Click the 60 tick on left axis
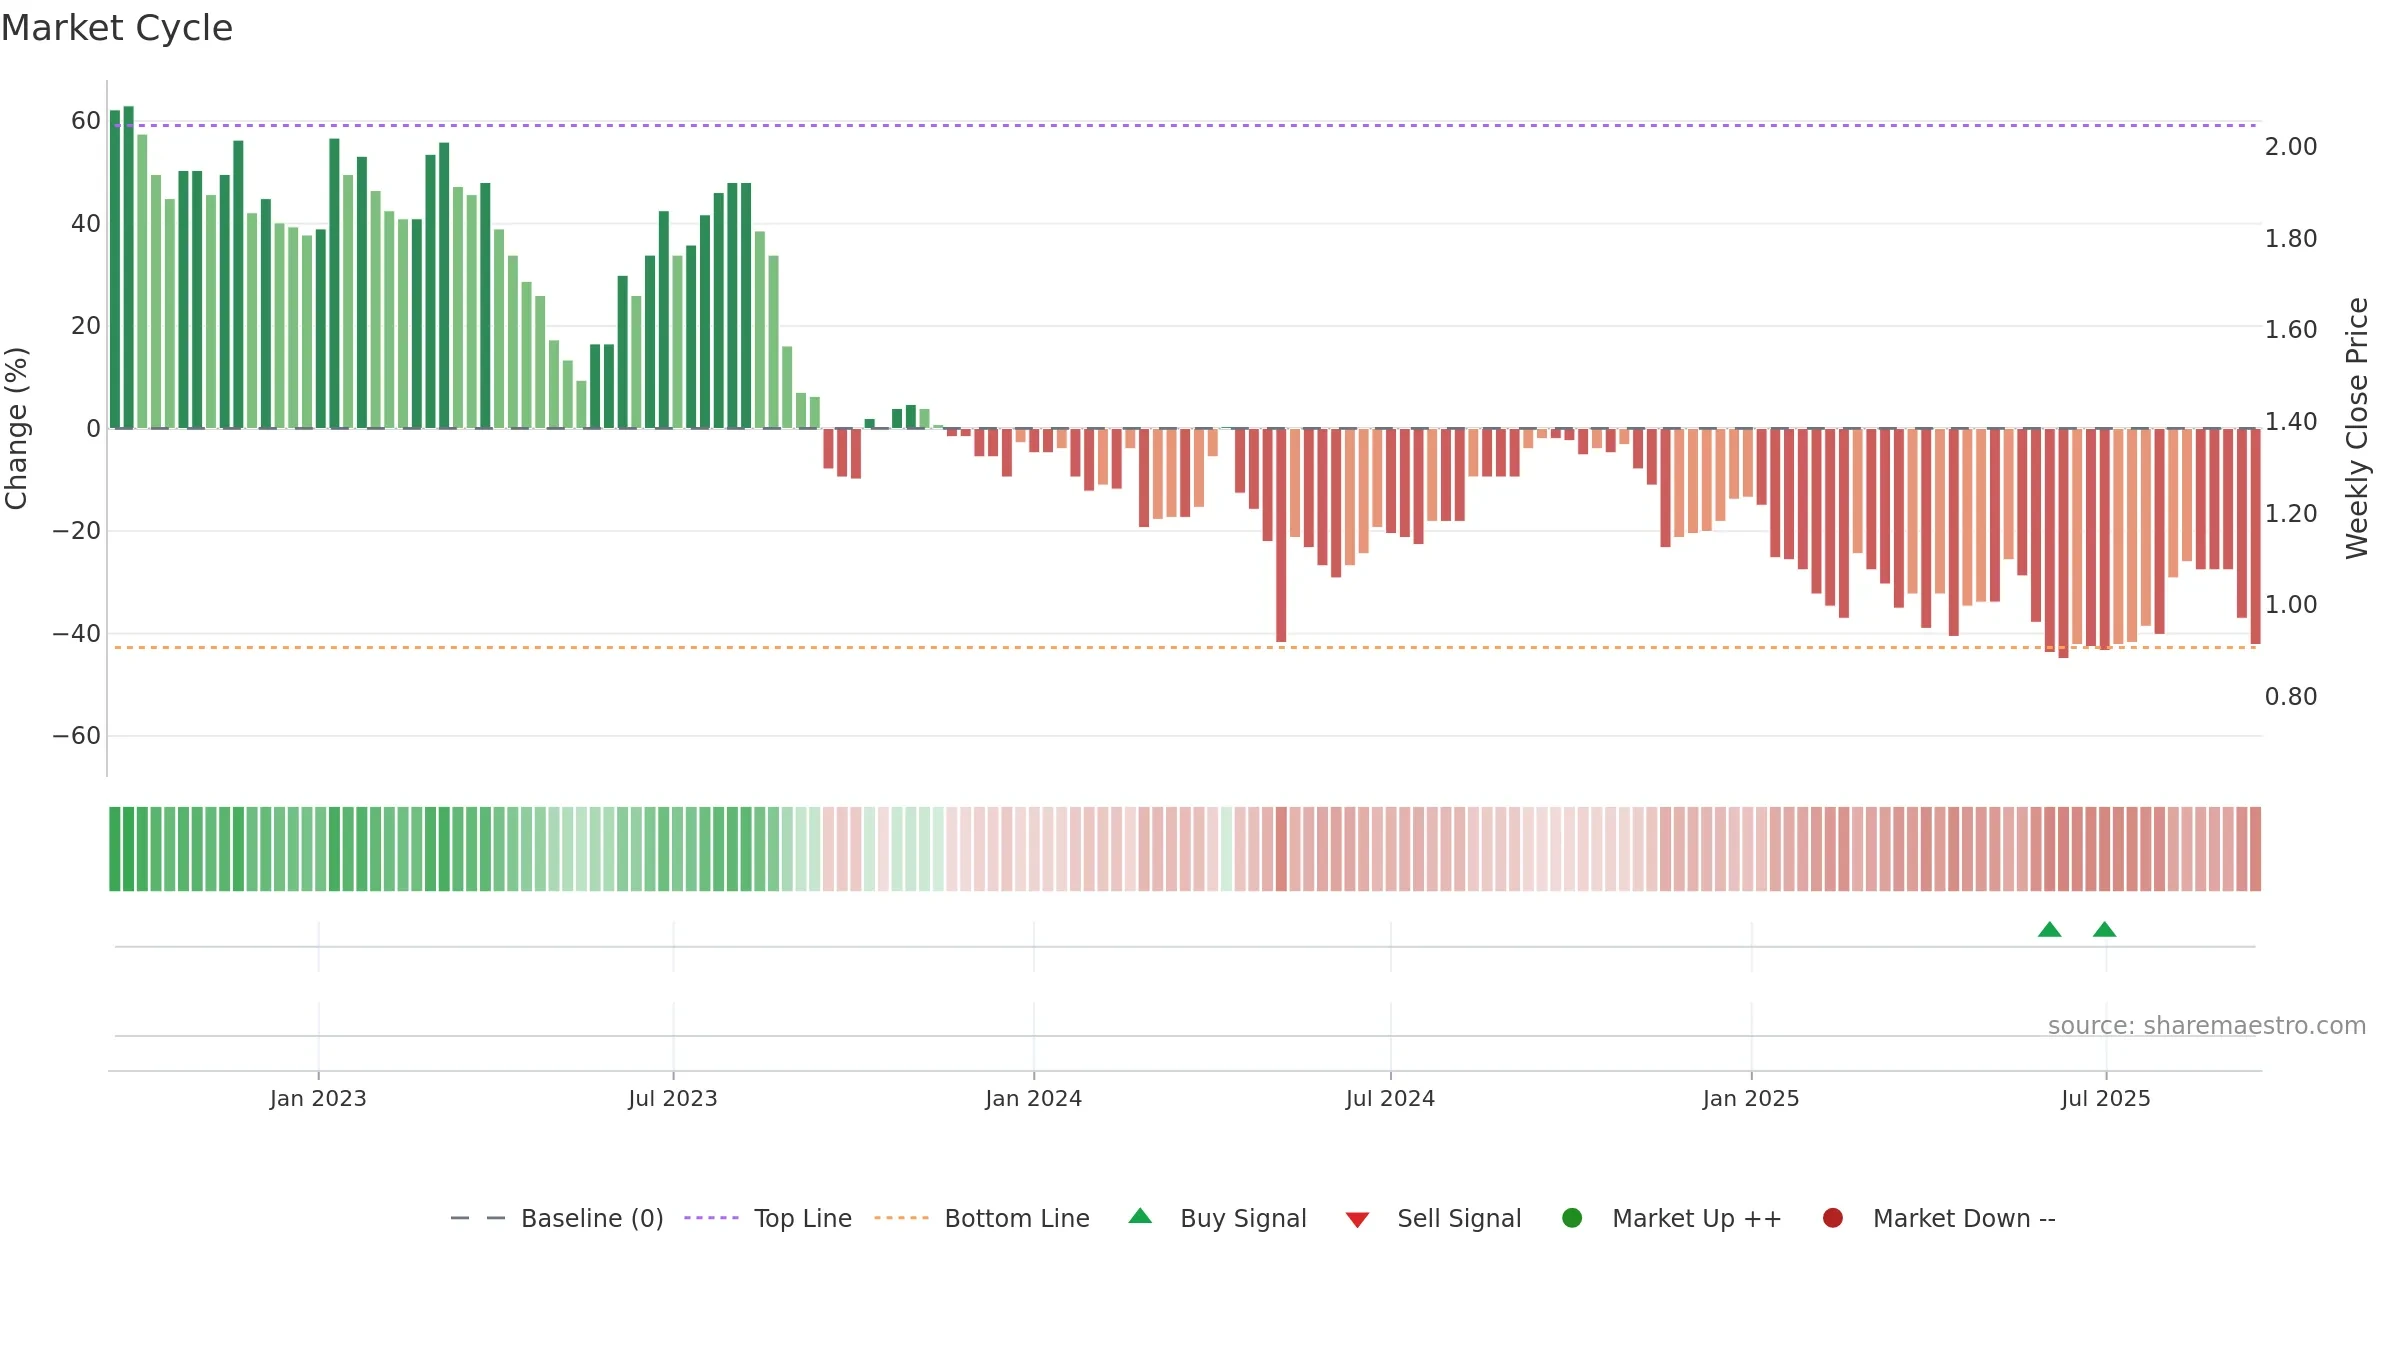The image size is (2400, 1350). click(x=86, y=121)
